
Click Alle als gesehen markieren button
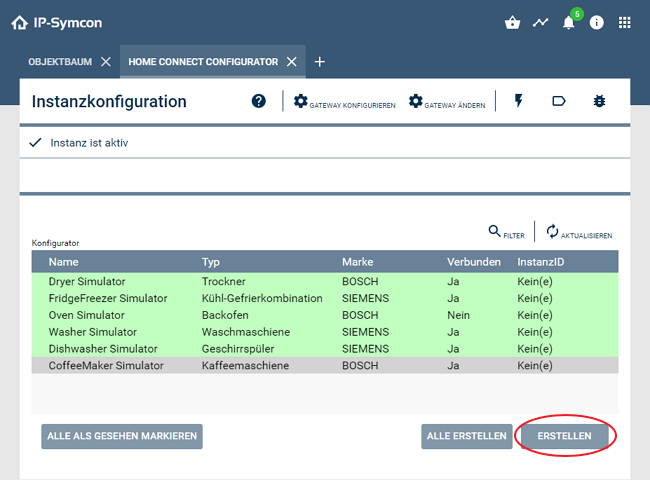pyautogui.click(x=122, y=436)
